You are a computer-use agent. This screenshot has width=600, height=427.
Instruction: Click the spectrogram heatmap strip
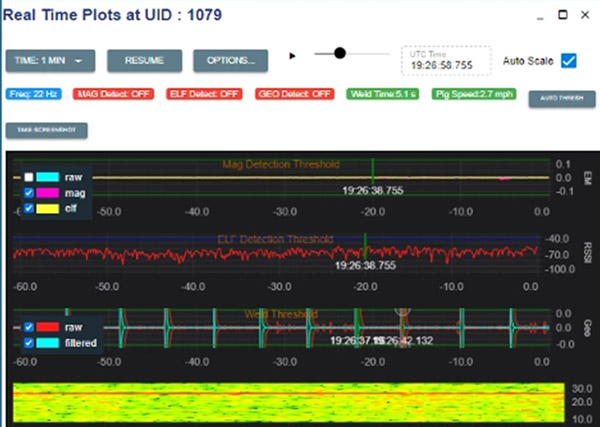point(289,403)
